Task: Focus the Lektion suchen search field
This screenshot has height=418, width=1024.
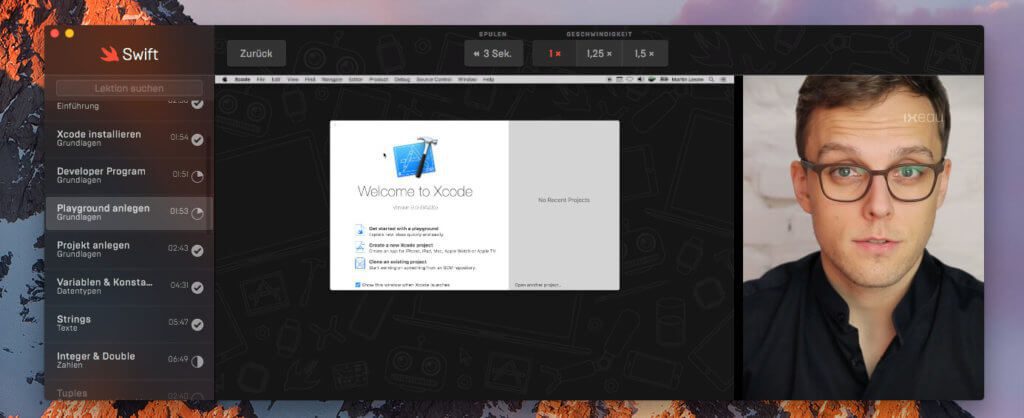Action: [129, 88]
